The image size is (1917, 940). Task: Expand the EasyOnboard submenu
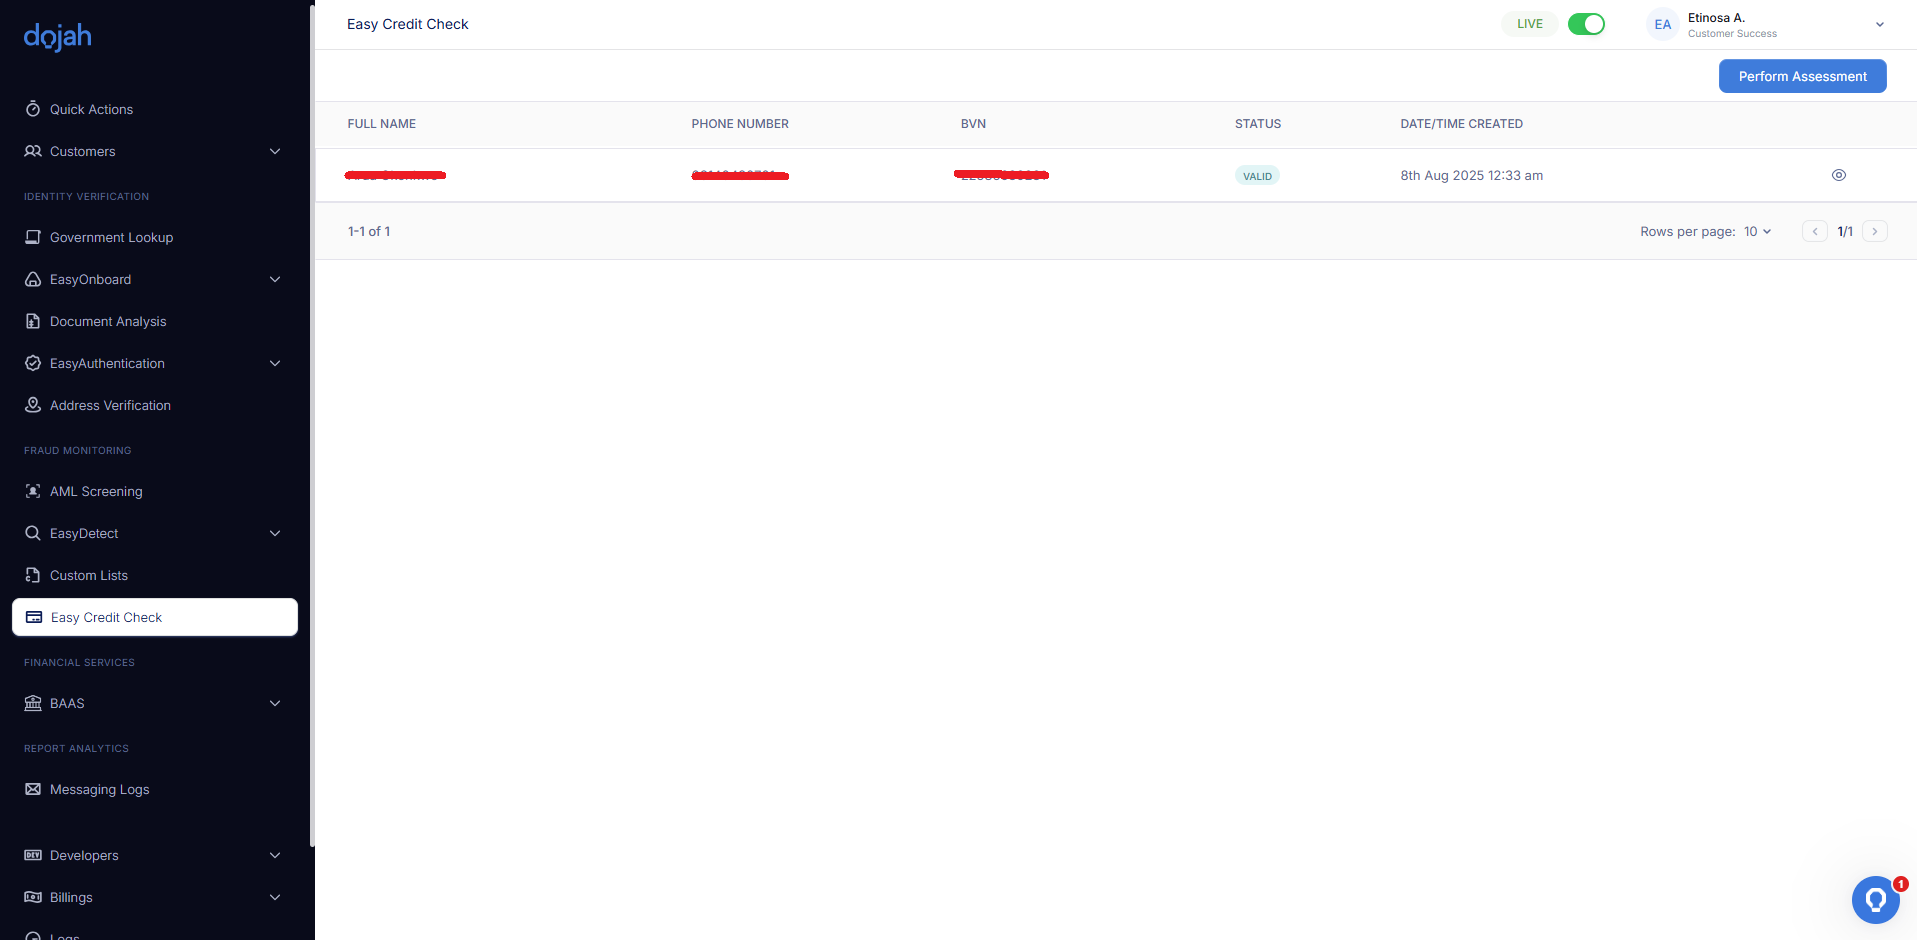tap(275, 279)
